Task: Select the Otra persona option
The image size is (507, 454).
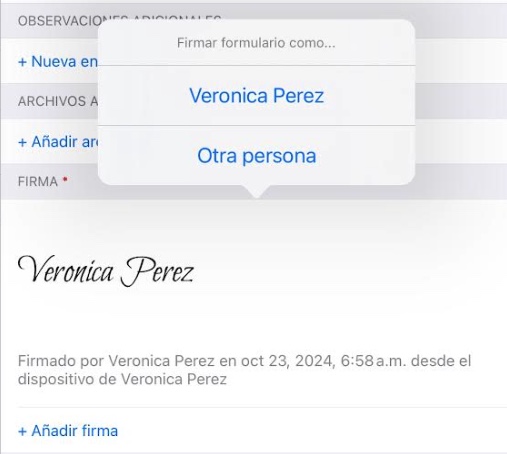Action: point(256,156)
